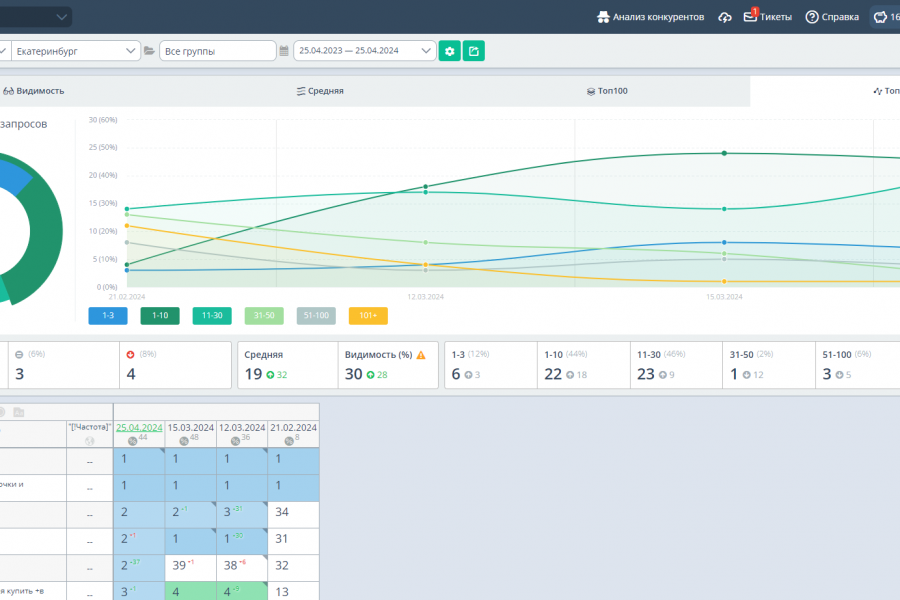Toggle the 11-30 teal legend series

pos(212,316)
